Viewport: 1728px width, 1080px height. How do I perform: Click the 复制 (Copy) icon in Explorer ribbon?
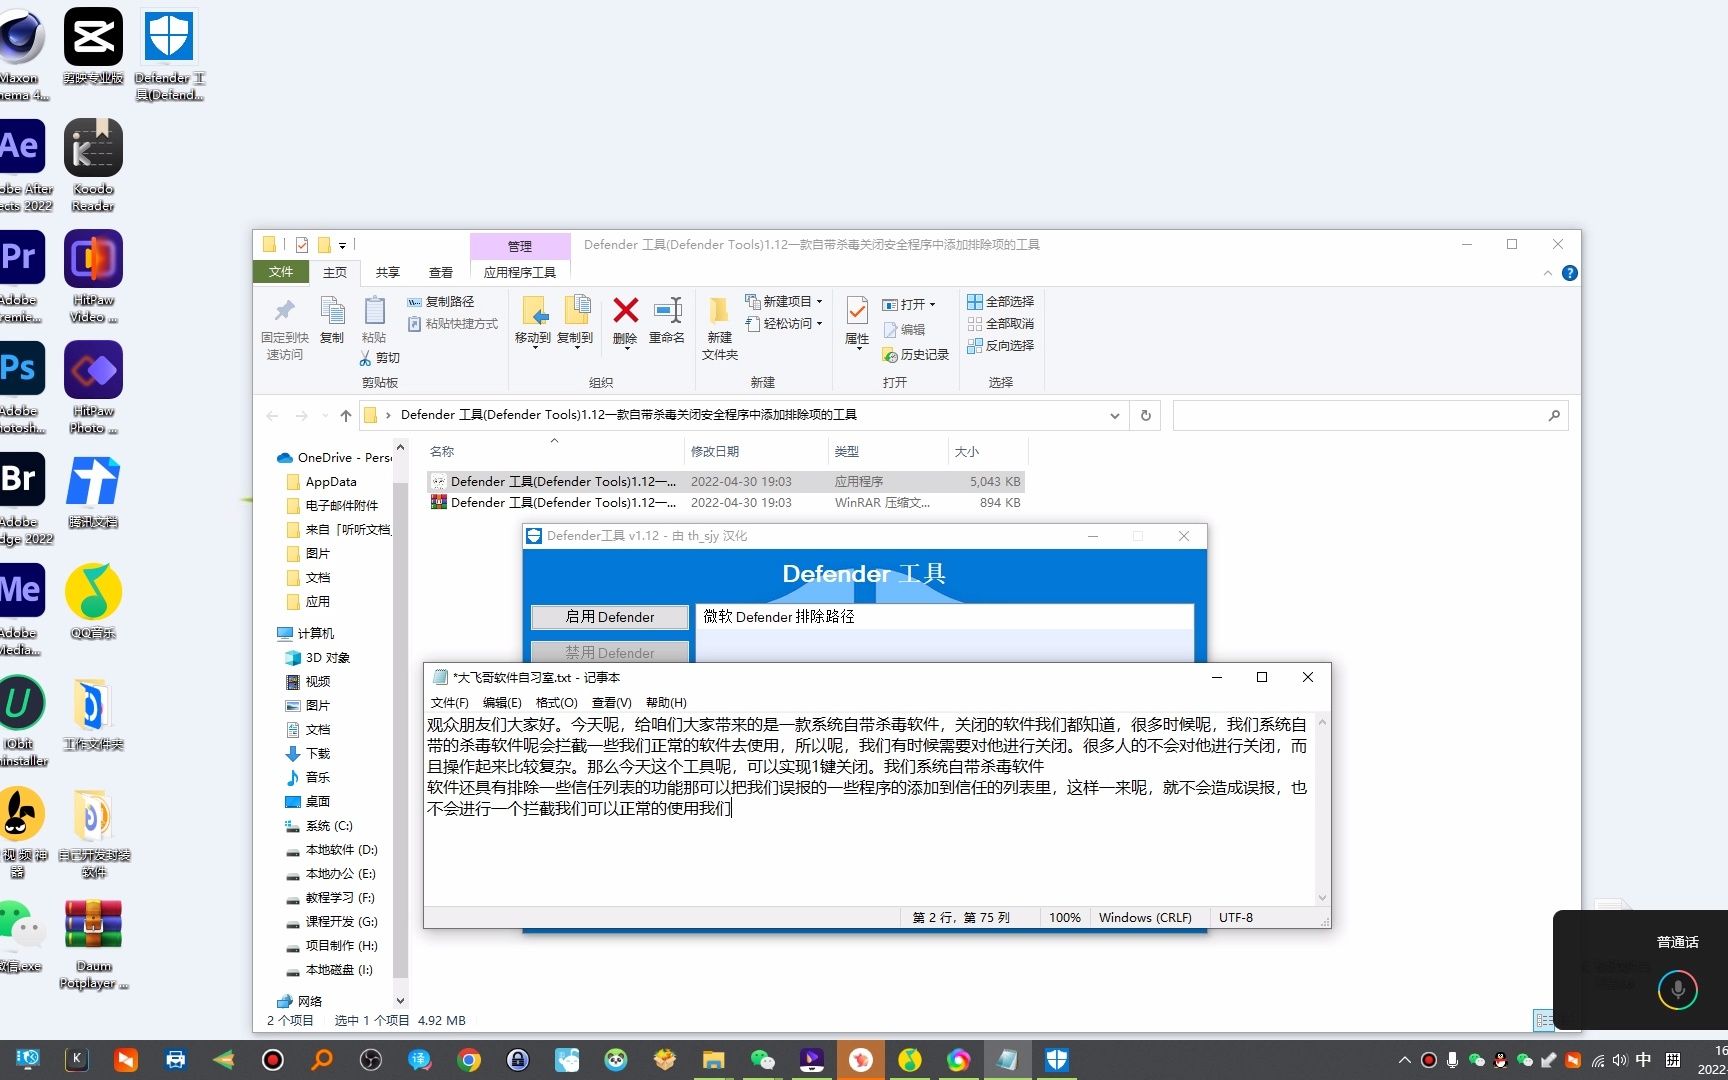(332, 320)
